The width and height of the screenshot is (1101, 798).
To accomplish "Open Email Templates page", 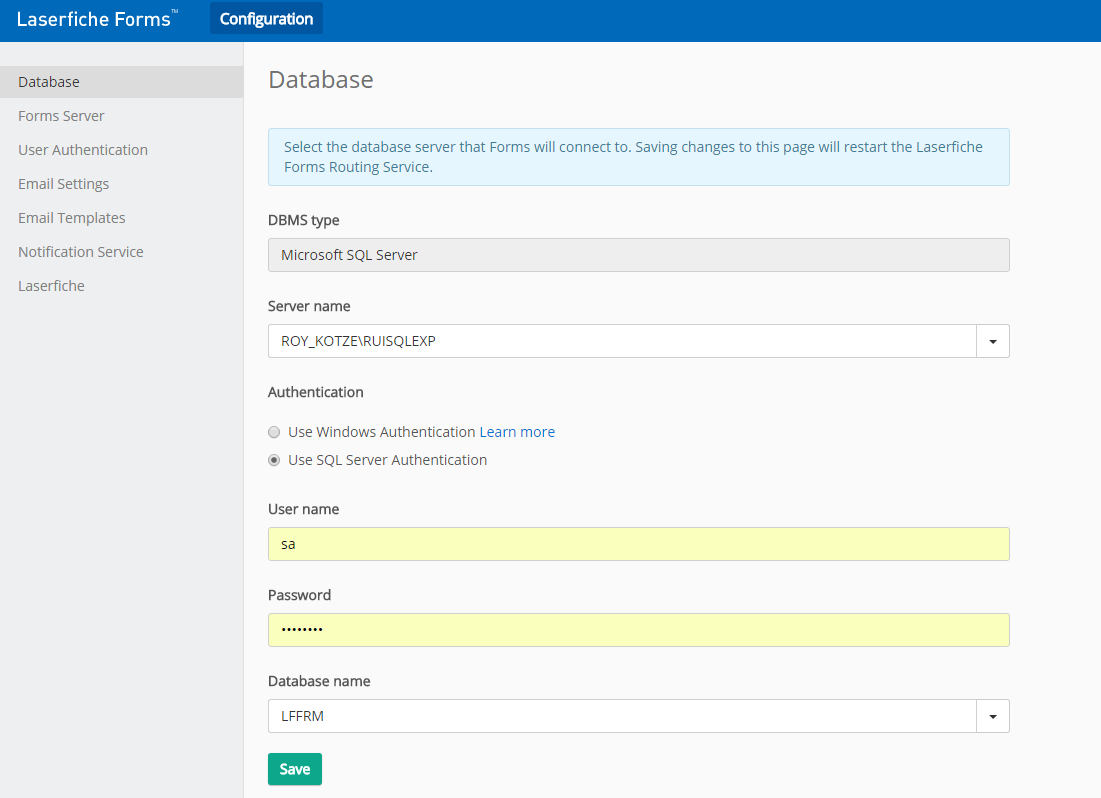I will [72, 218].
